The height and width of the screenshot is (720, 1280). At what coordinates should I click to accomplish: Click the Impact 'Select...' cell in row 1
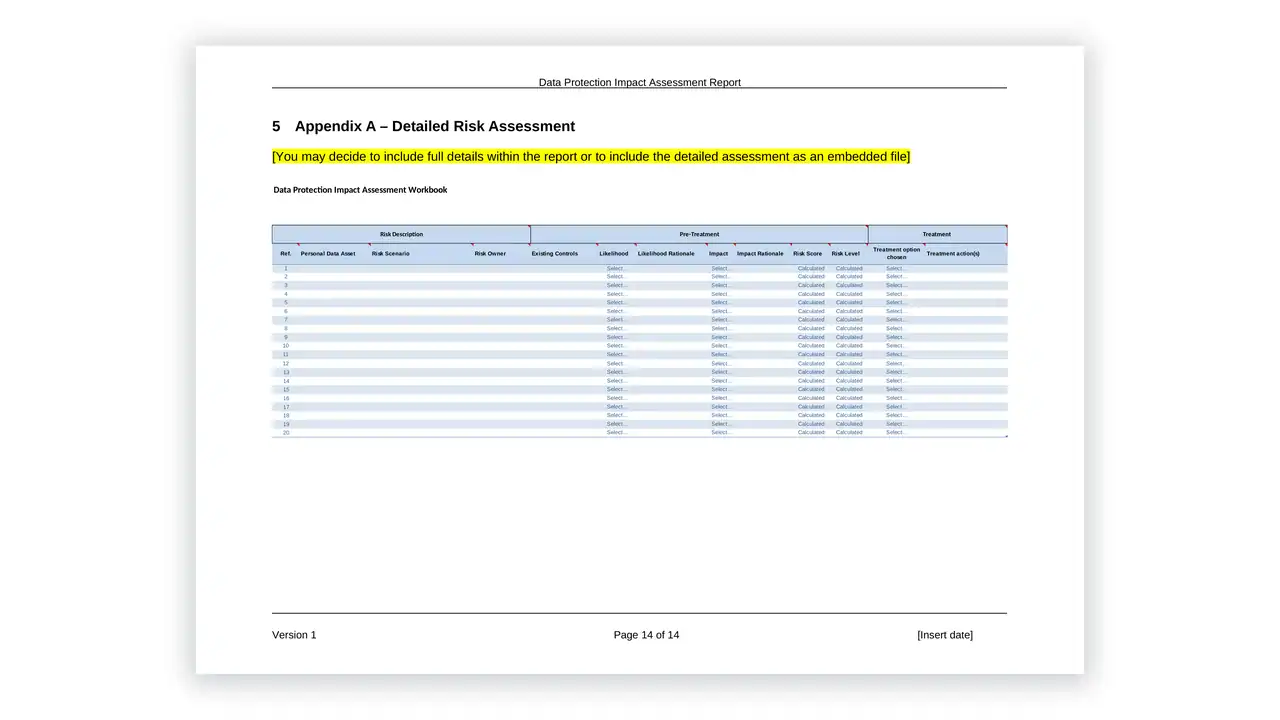(721, 268)
